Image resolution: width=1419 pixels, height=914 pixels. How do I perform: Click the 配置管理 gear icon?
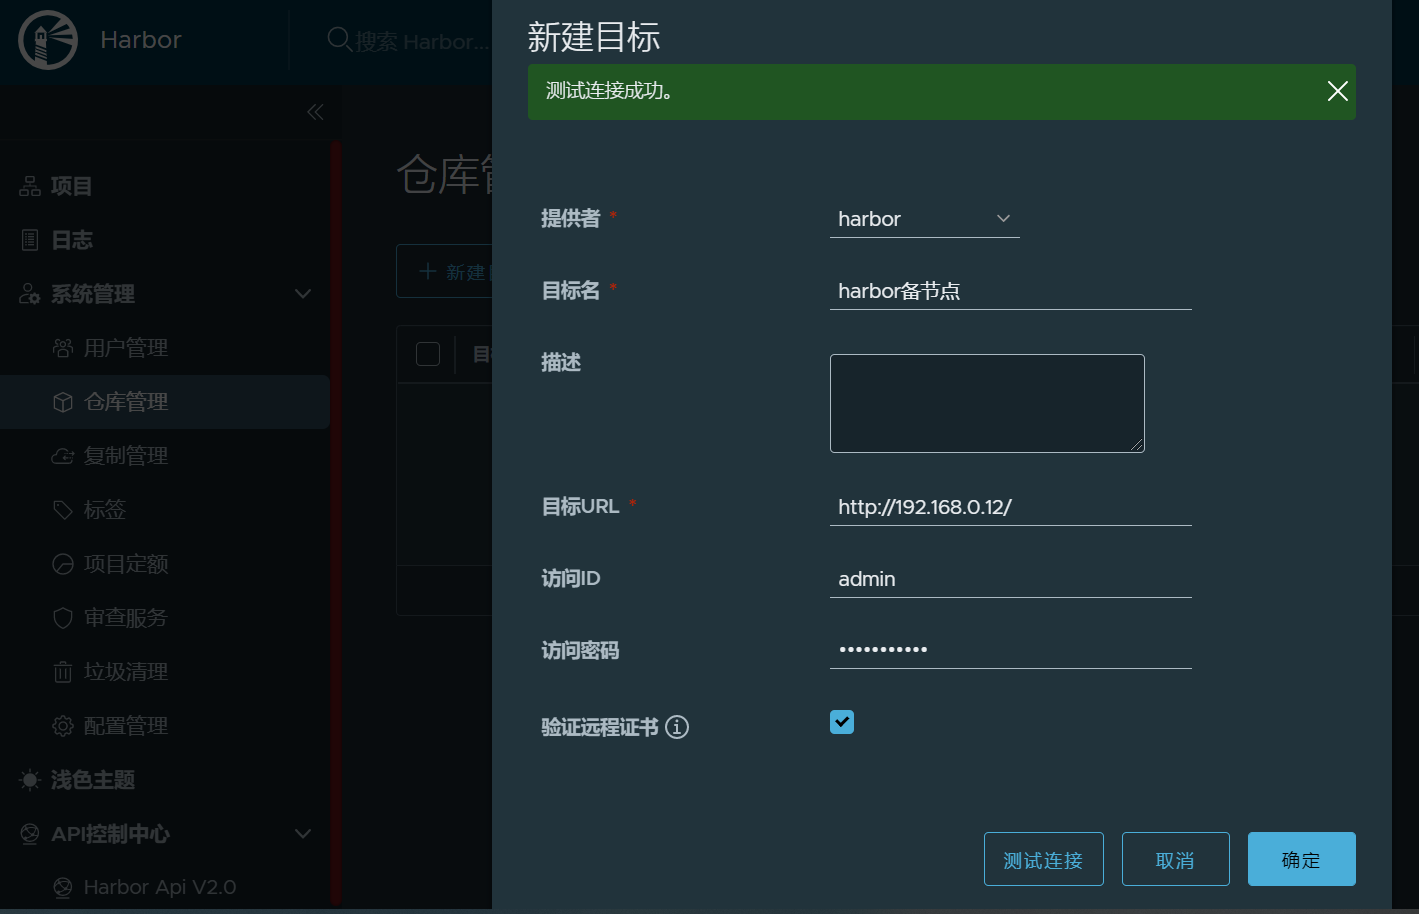(x=63, y=726)
